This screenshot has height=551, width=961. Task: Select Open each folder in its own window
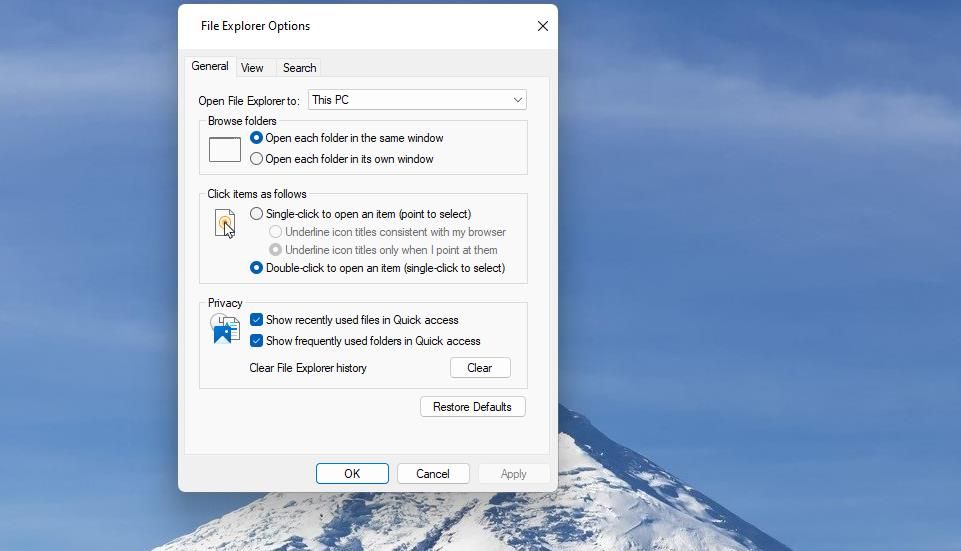257,159
